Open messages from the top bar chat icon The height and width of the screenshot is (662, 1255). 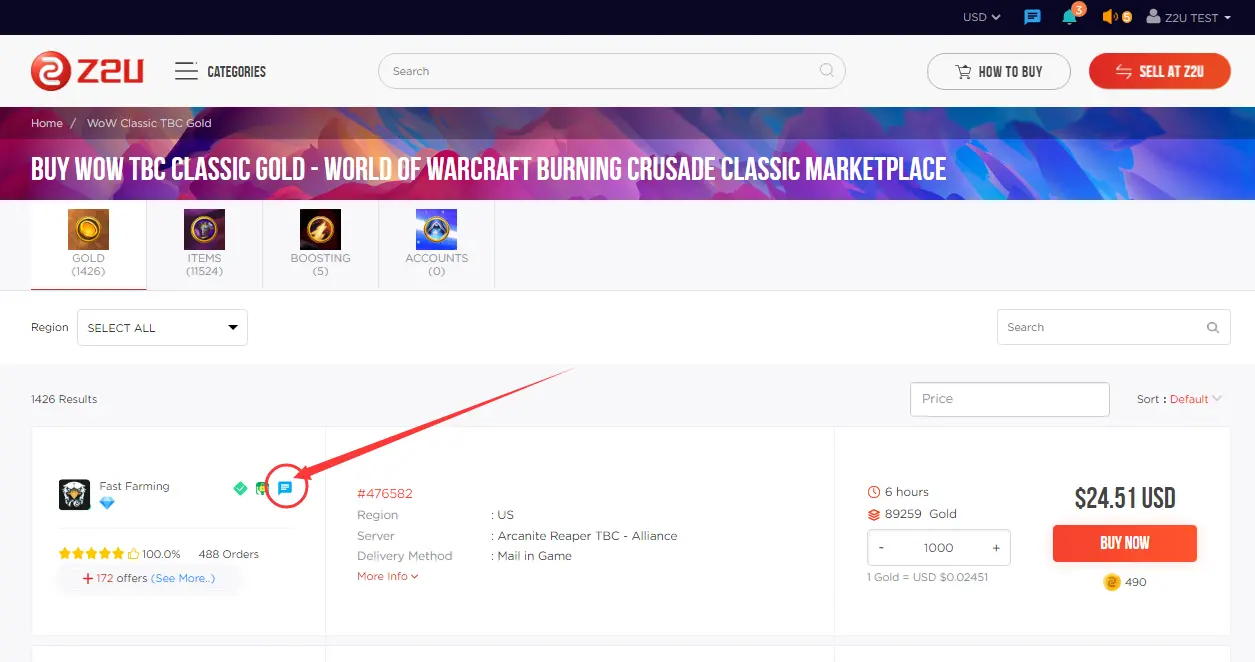[x=1033, y=17]
